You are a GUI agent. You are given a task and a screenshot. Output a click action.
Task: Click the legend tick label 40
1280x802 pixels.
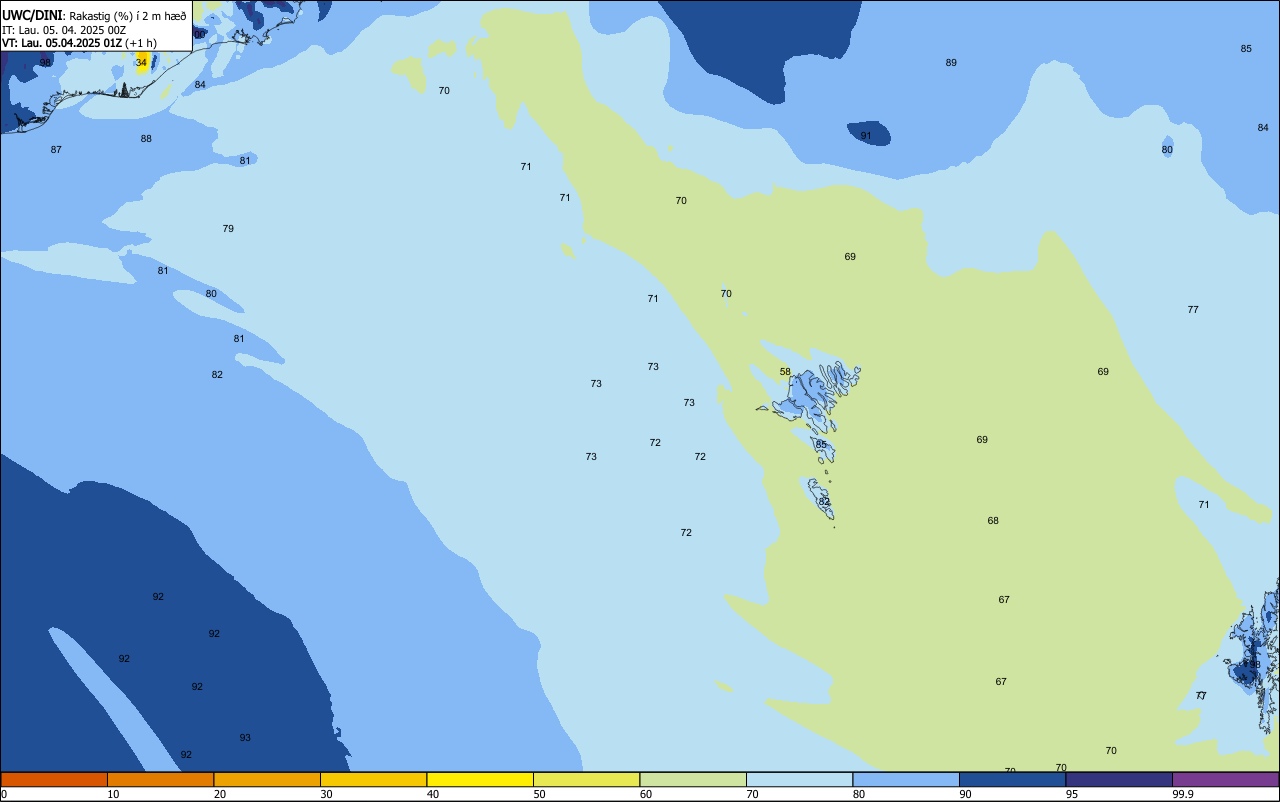(x=433, y=794)
